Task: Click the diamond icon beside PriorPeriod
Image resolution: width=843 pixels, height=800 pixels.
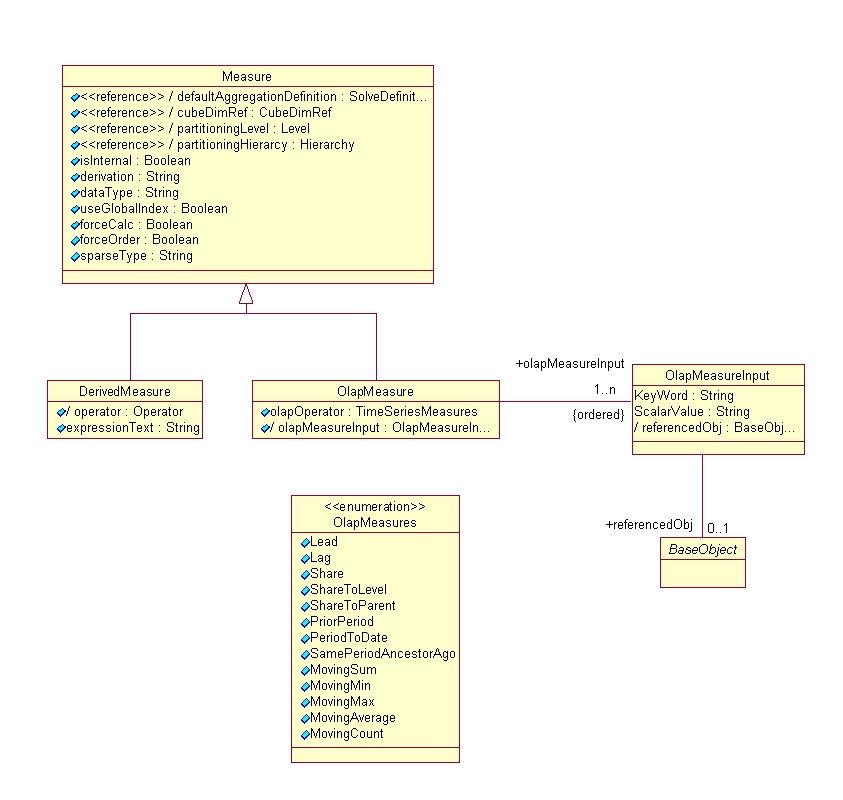Action: coord(305,623)
